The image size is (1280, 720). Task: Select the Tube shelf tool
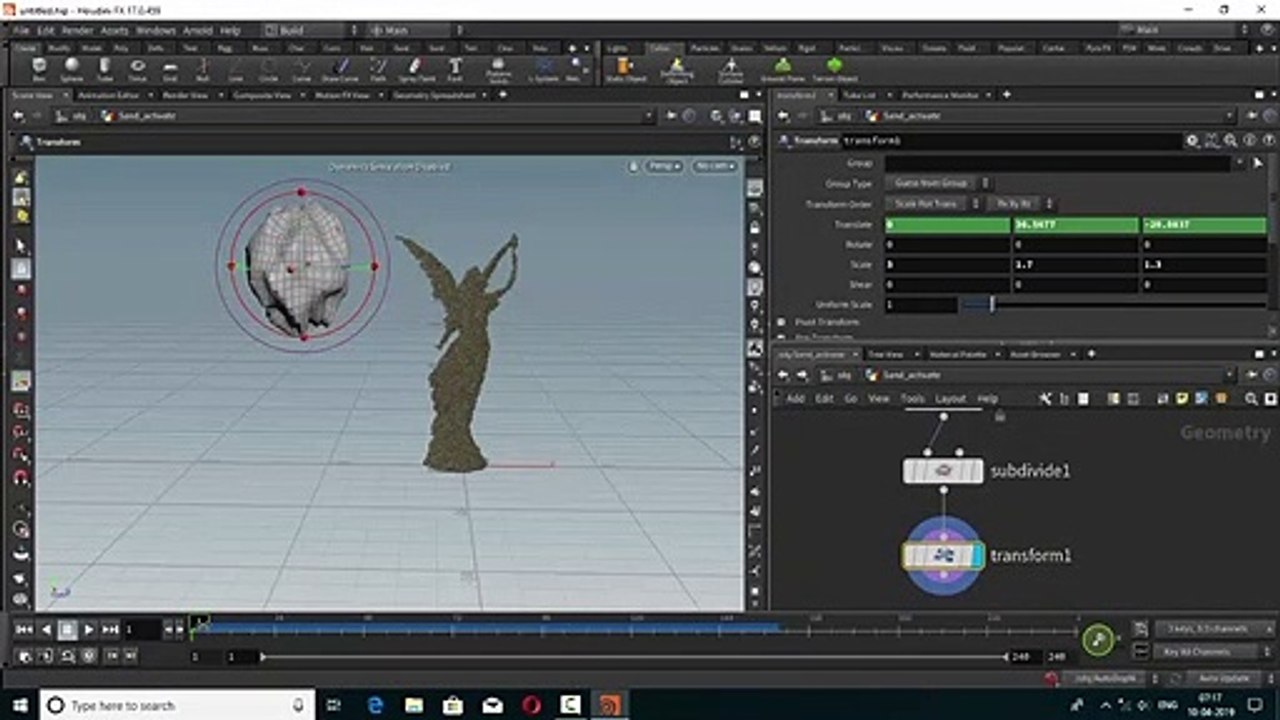[105, 69]
